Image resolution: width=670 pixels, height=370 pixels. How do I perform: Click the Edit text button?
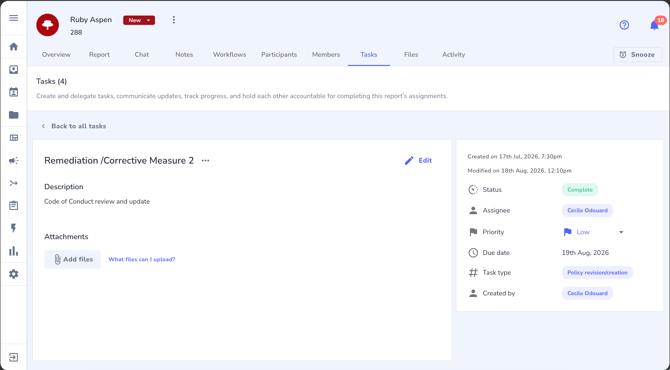point(425,161)
